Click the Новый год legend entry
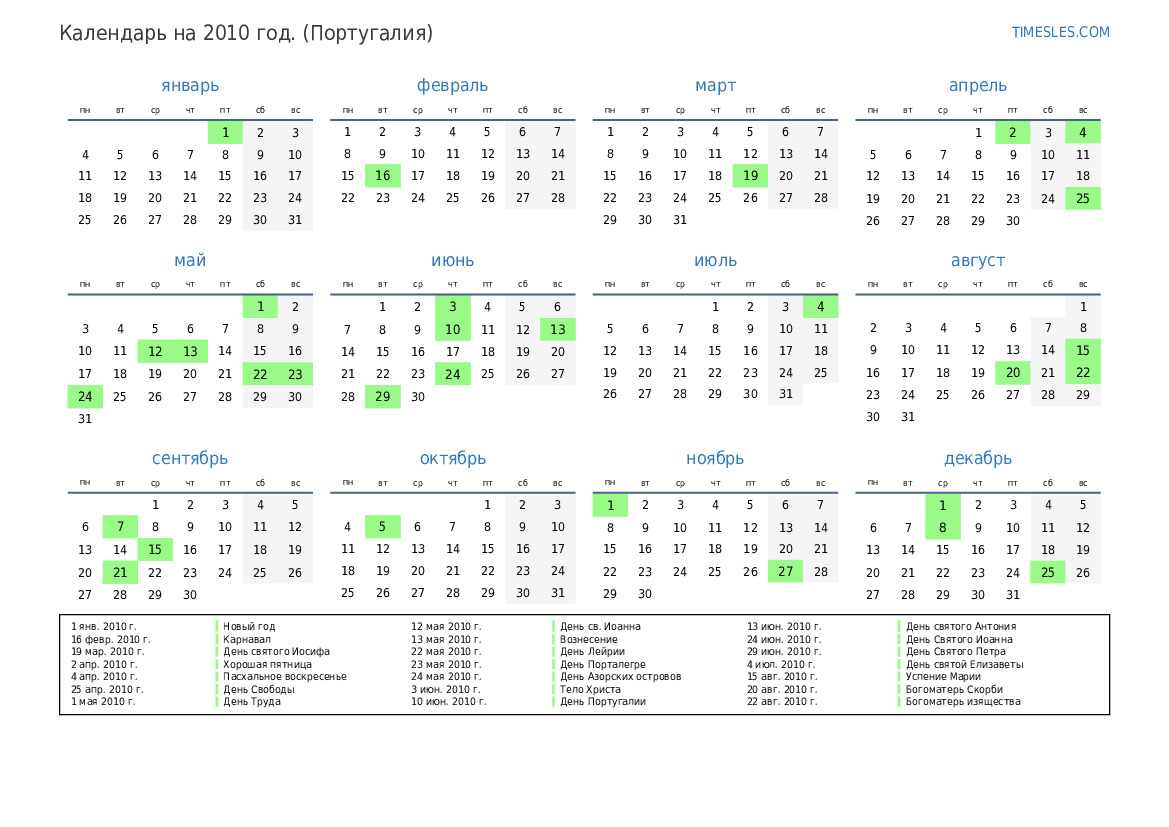The width and height of the screenshot is (1169, 827). tap(249, 627)
